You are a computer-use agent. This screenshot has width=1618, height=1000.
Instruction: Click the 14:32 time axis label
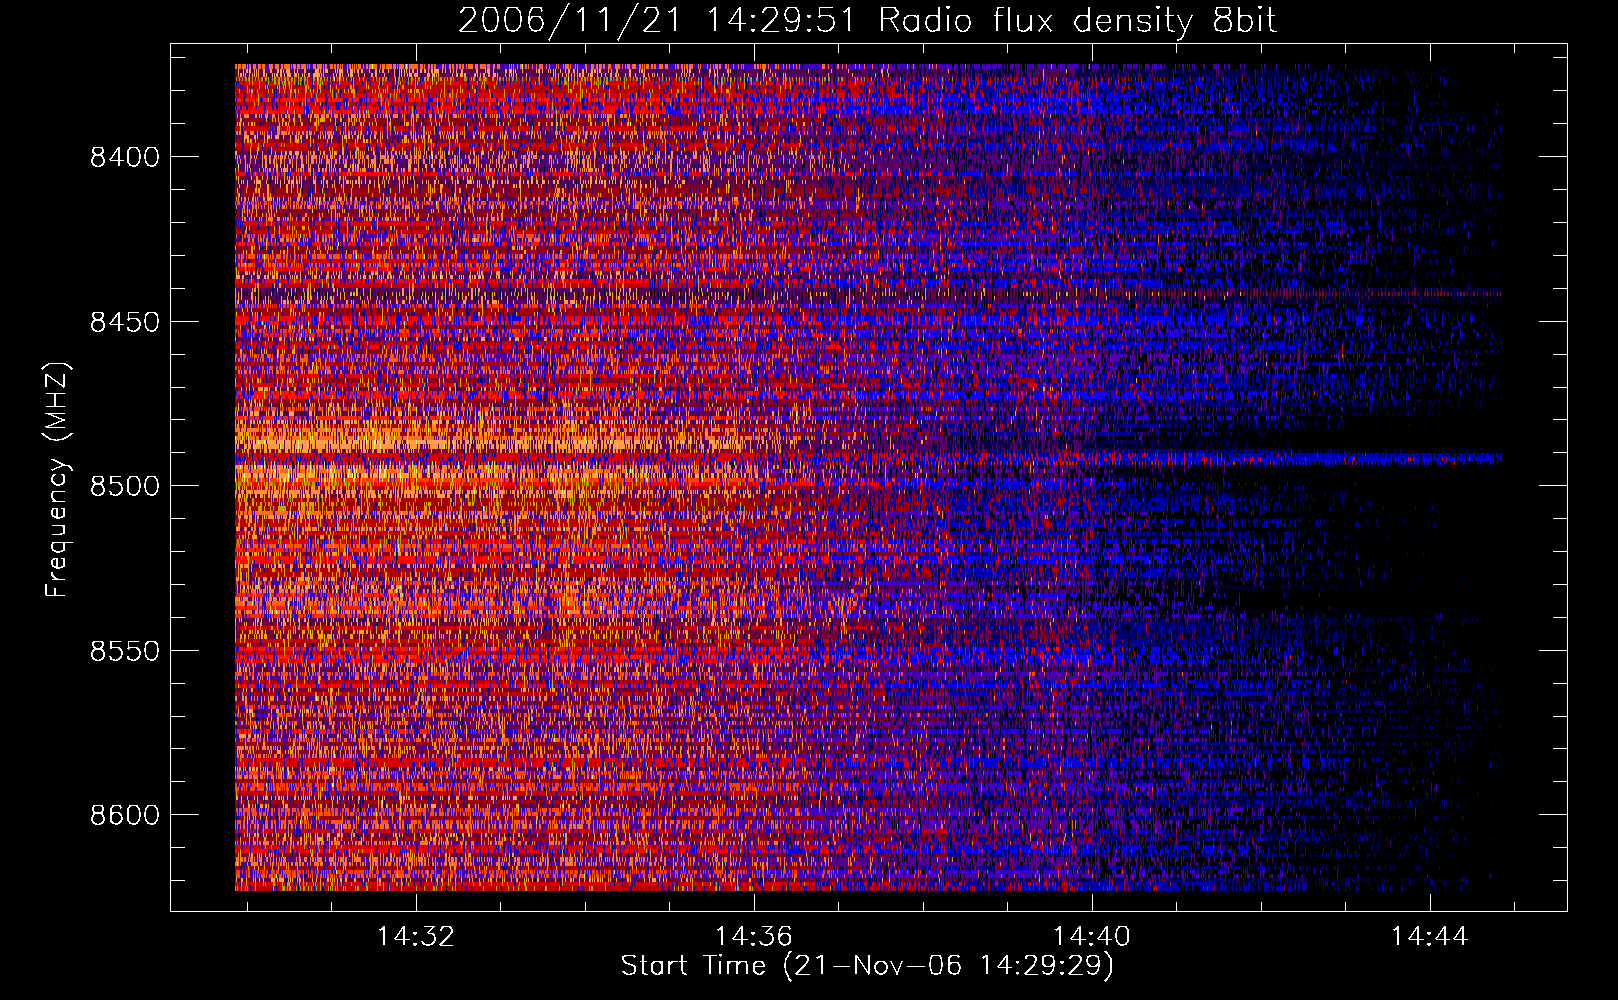pos(415,936)
